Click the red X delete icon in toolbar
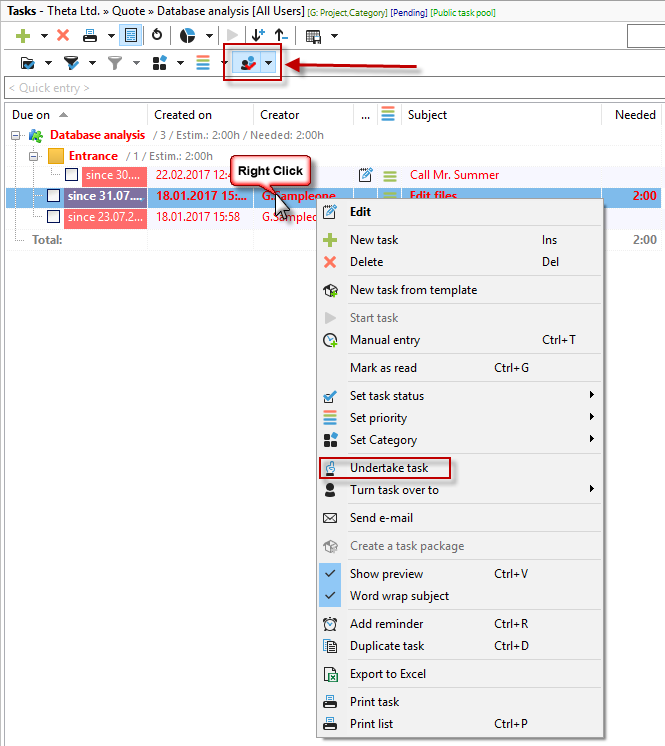665x746 pixels. (63, 36)
